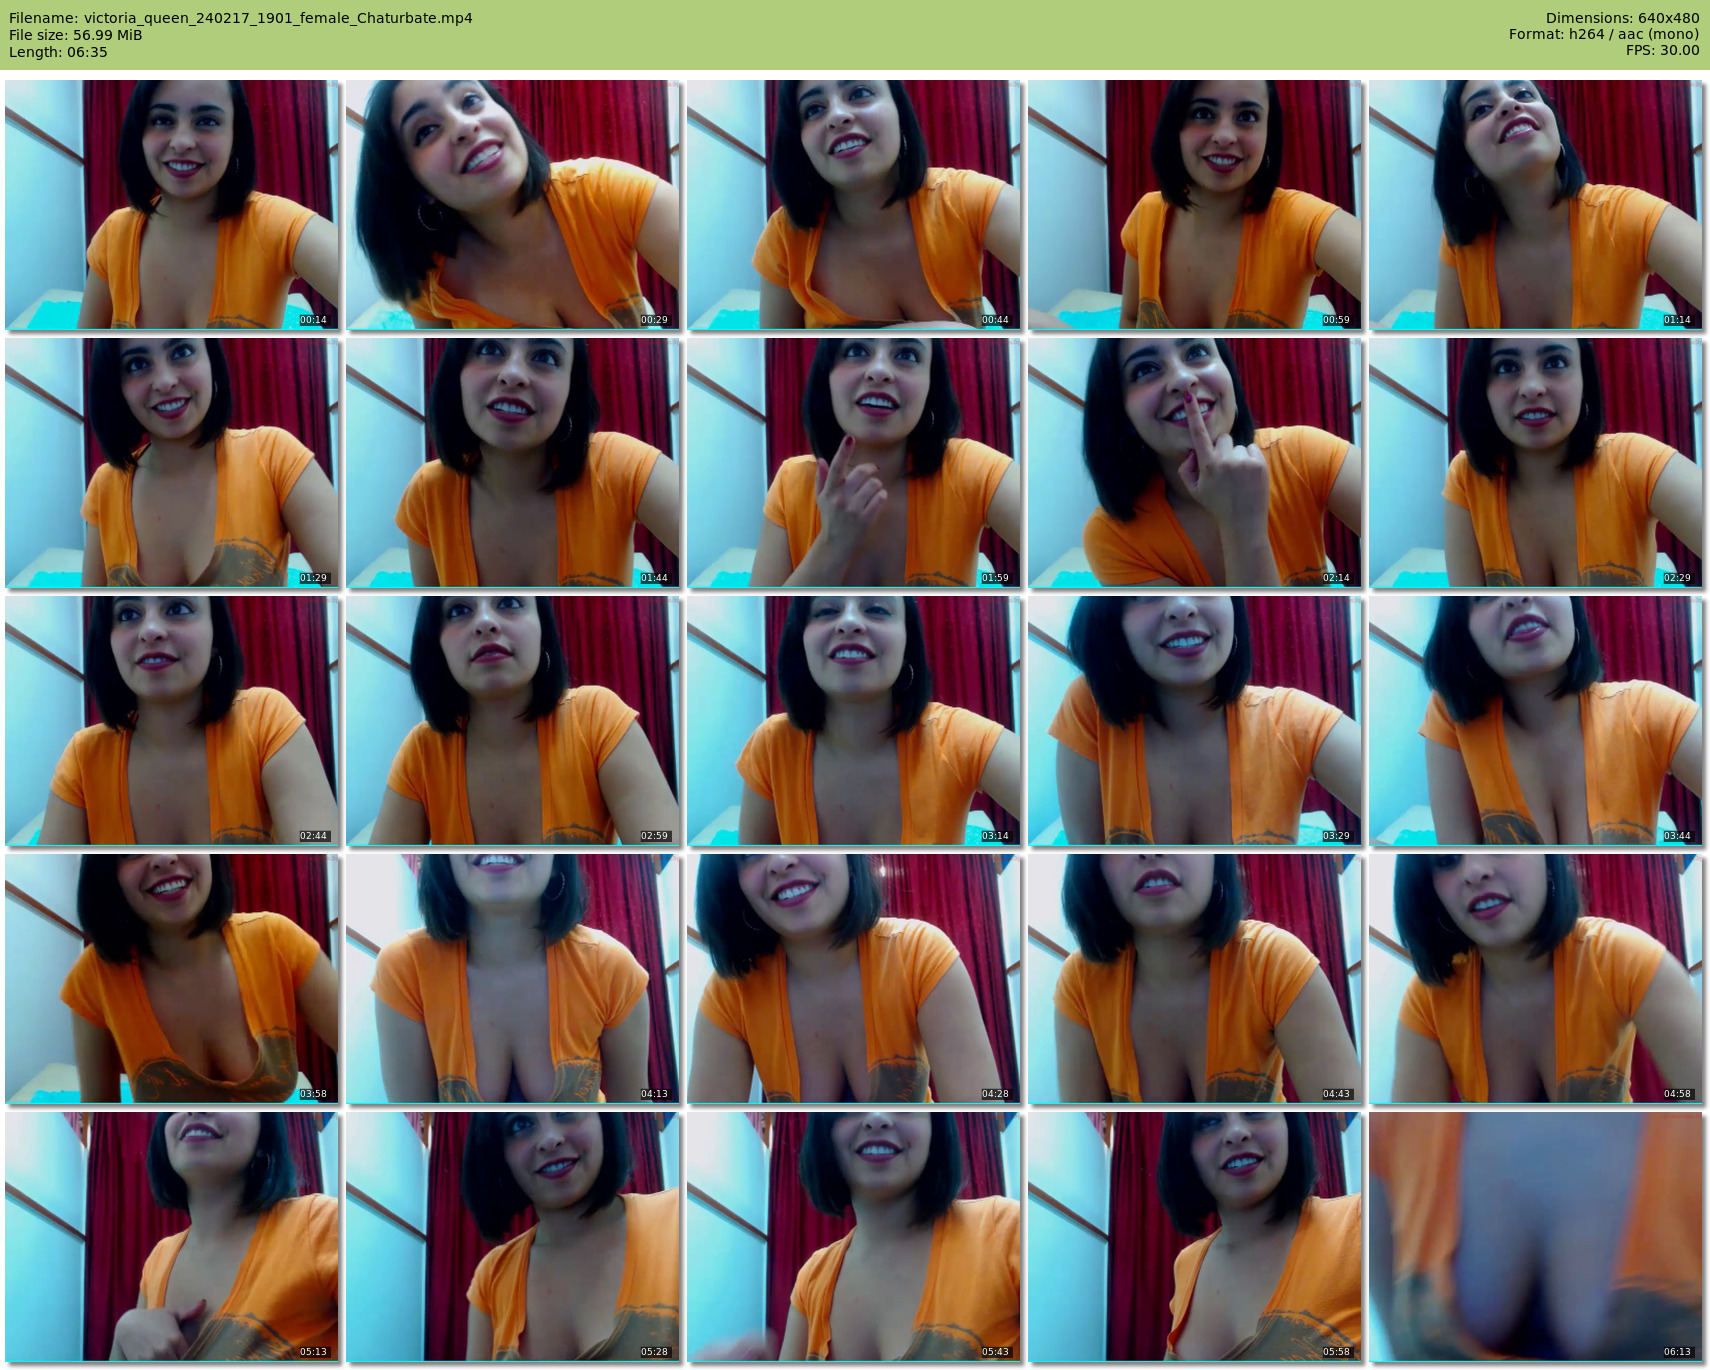
Task: Click the thumbnail timestamped 01:29
Action: tap(171, 463)
